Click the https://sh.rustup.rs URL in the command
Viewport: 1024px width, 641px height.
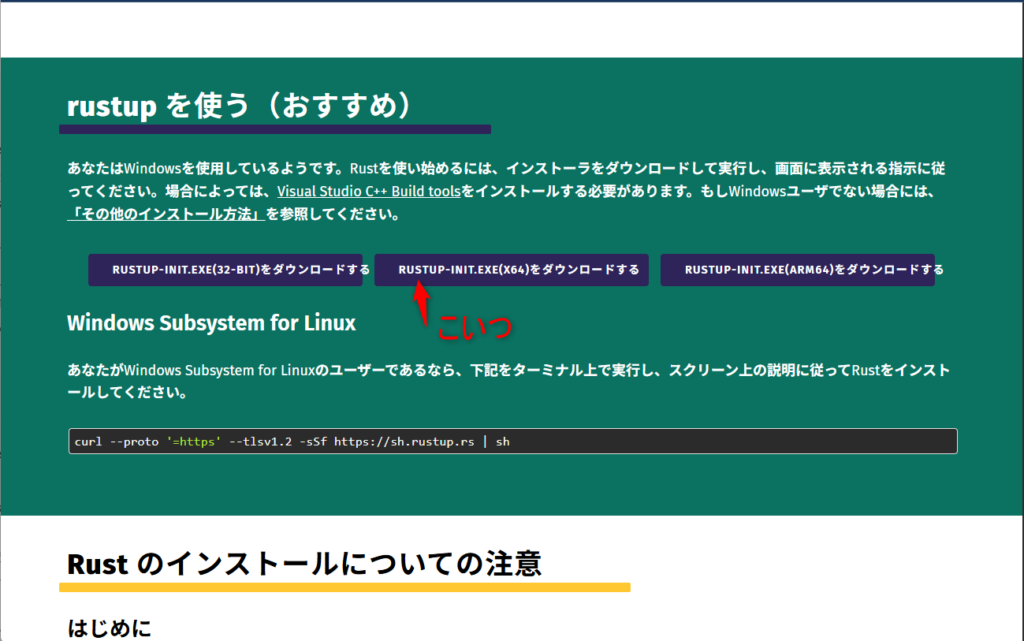(x=404, y=441)
